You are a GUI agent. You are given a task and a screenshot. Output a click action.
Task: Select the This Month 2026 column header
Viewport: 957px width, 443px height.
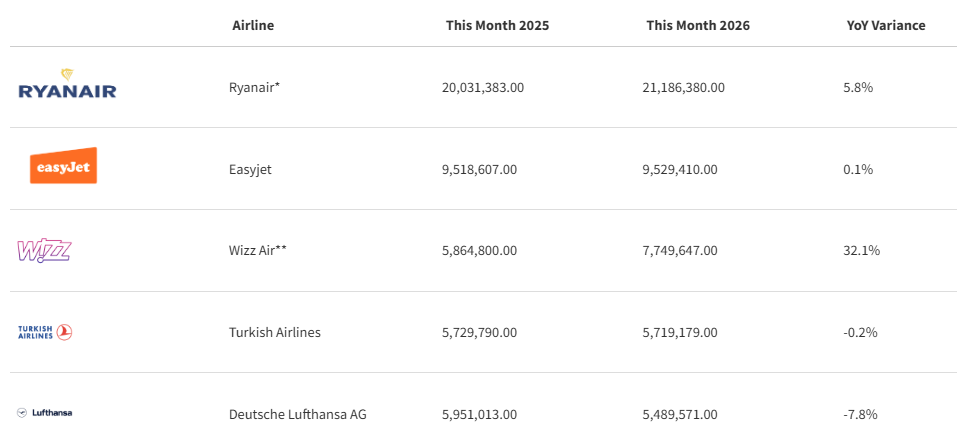[x=698, y=26]
